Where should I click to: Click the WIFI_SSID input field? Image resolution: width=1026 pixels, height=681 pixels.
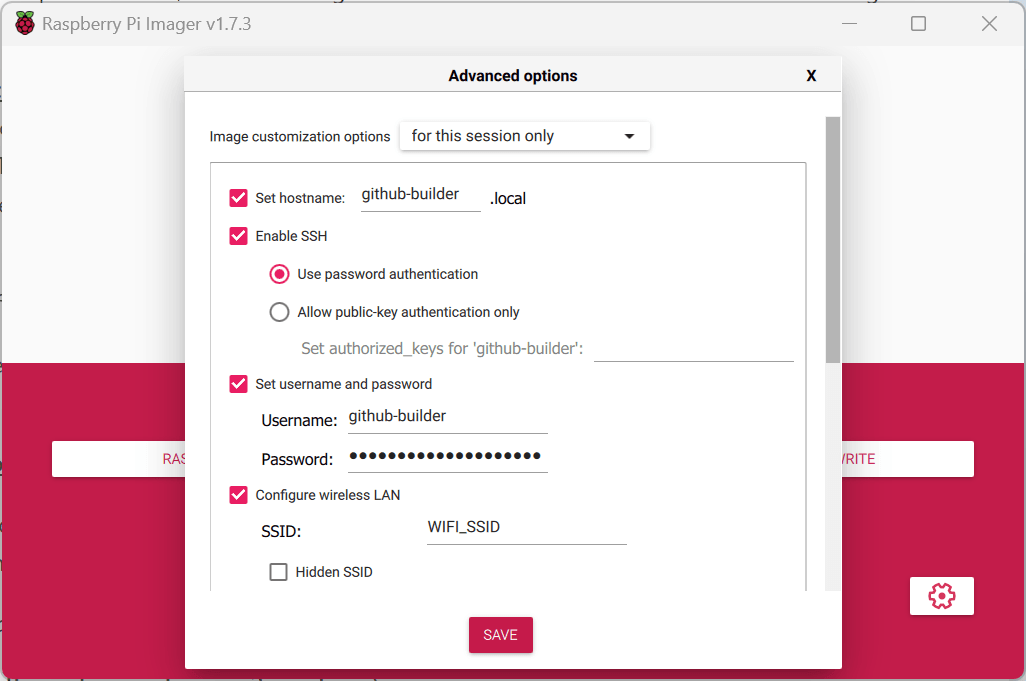(x=526, y=527)
